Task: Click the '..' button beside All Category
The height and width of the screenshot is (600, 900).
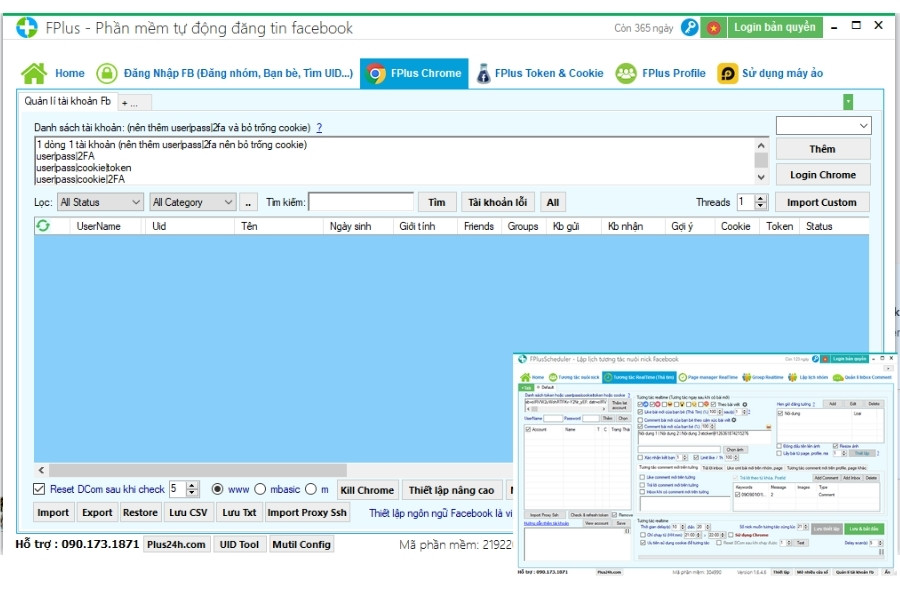Action: point(248,202)
